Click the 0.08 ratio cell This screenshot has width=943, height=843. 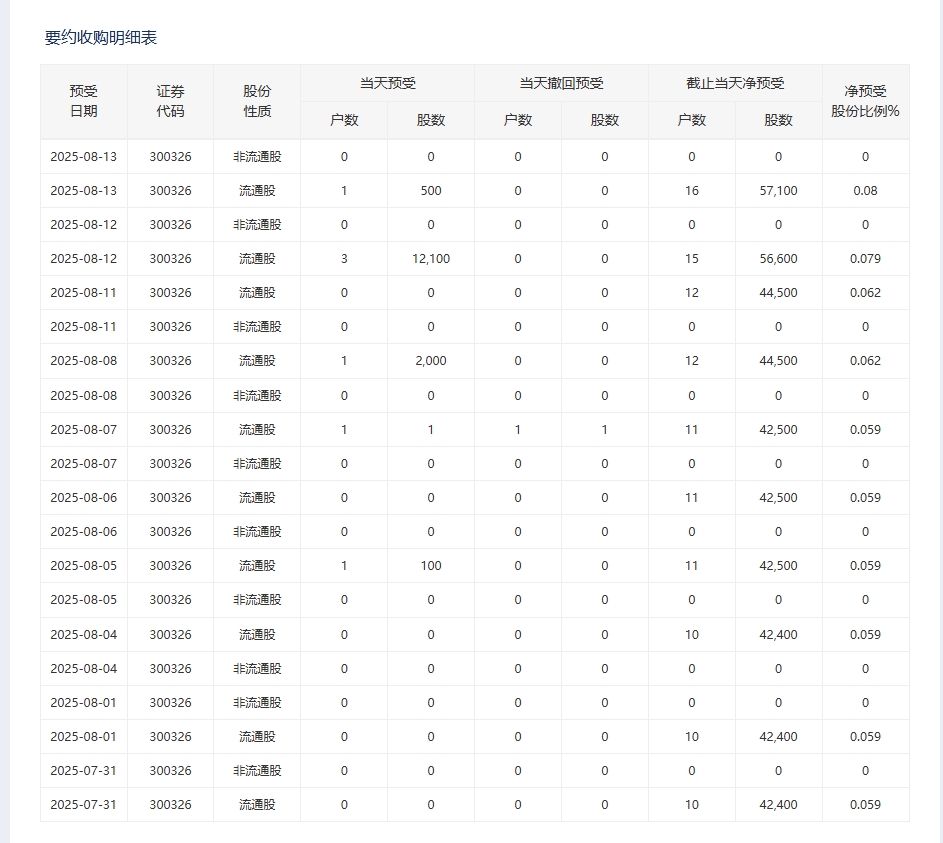(x=865, y=191)
